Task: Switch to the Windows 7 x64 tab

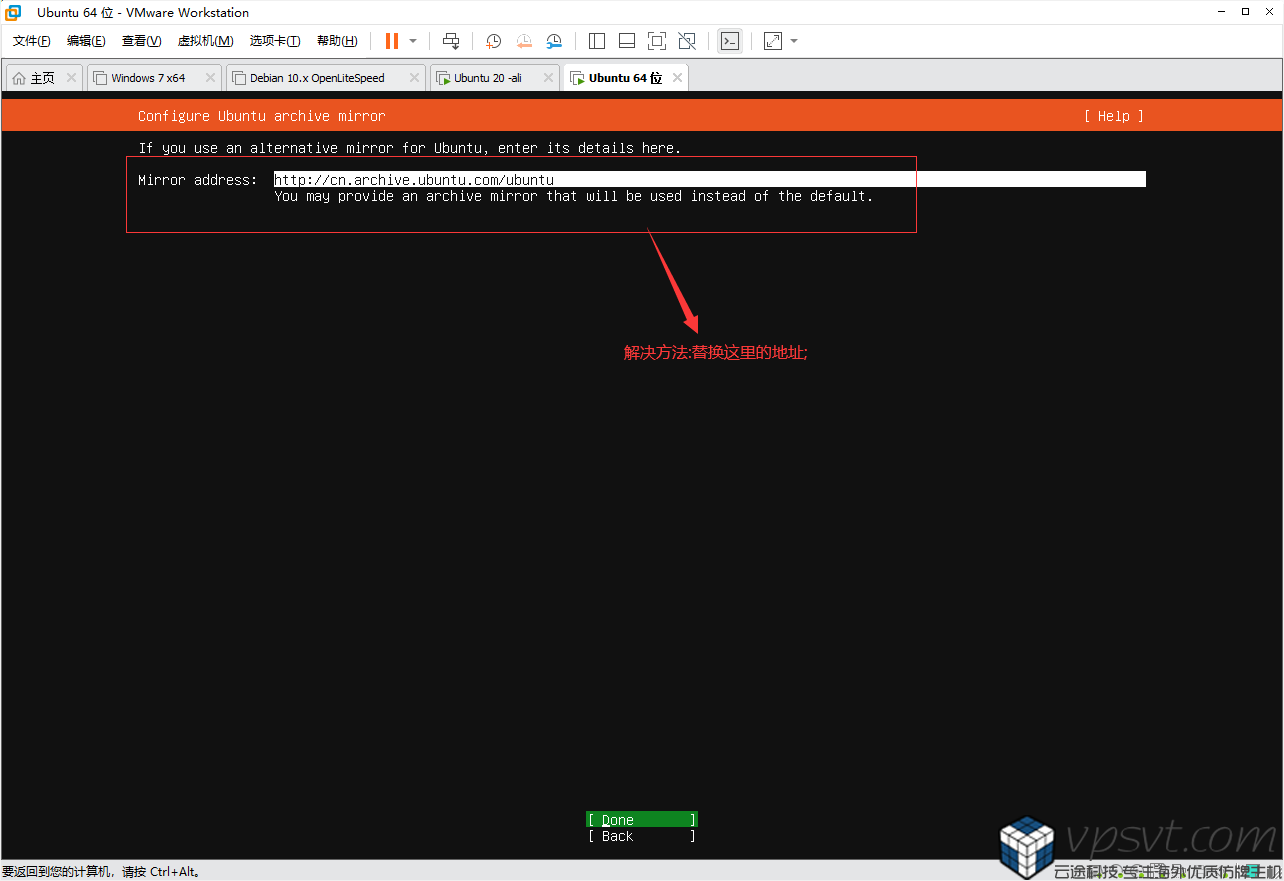Action: [150, 76]
